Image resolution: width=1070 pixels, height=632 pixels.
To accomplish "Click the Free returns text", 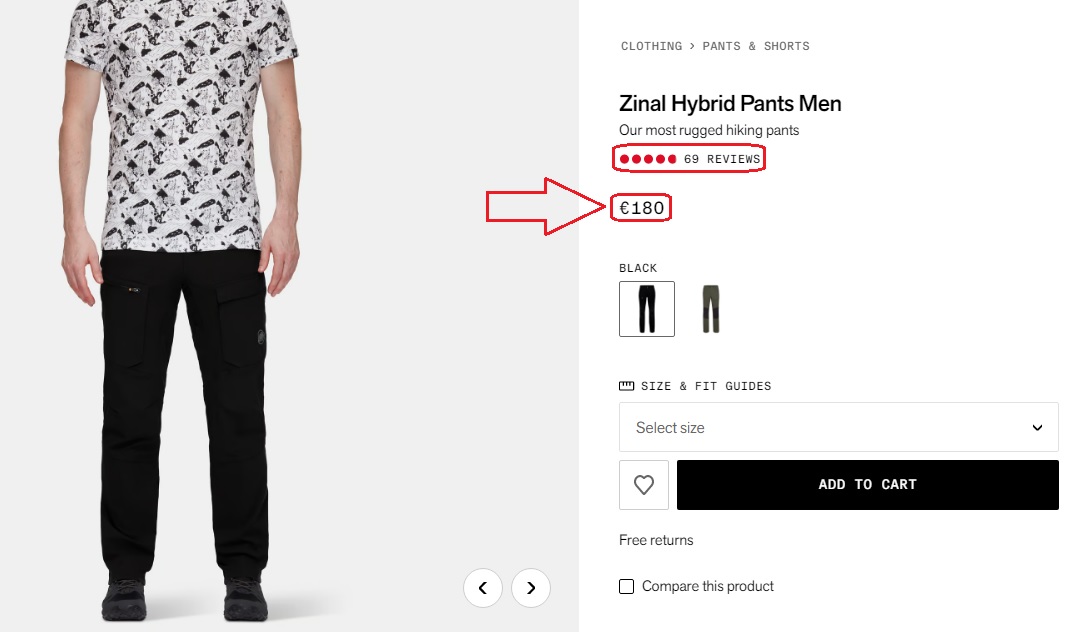I will click(x=656, y=541).
